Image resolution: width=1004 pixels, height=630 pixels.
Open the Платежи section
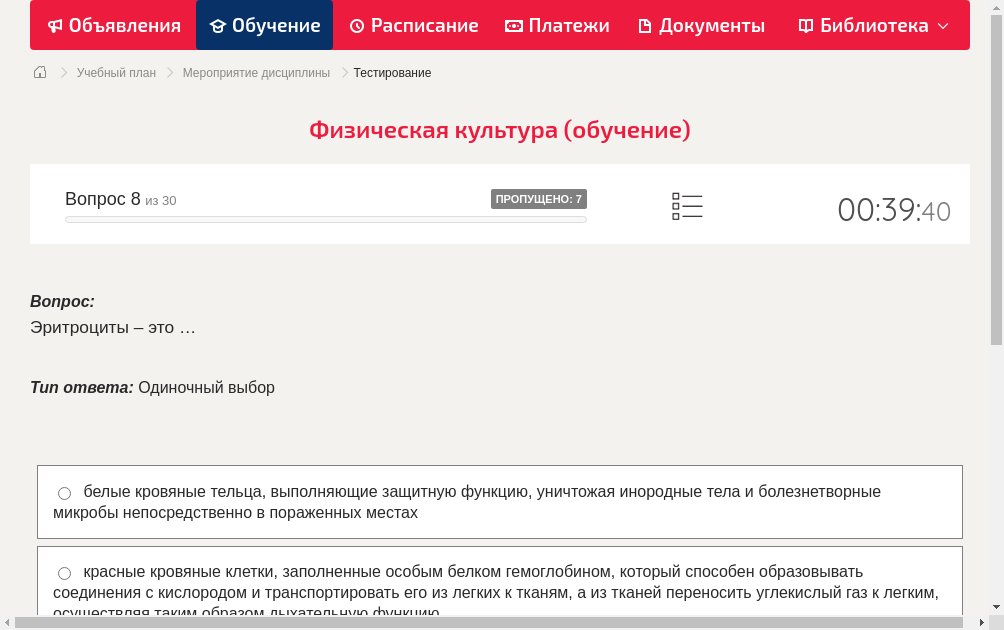pyautogui.click(x=557, y=25)
